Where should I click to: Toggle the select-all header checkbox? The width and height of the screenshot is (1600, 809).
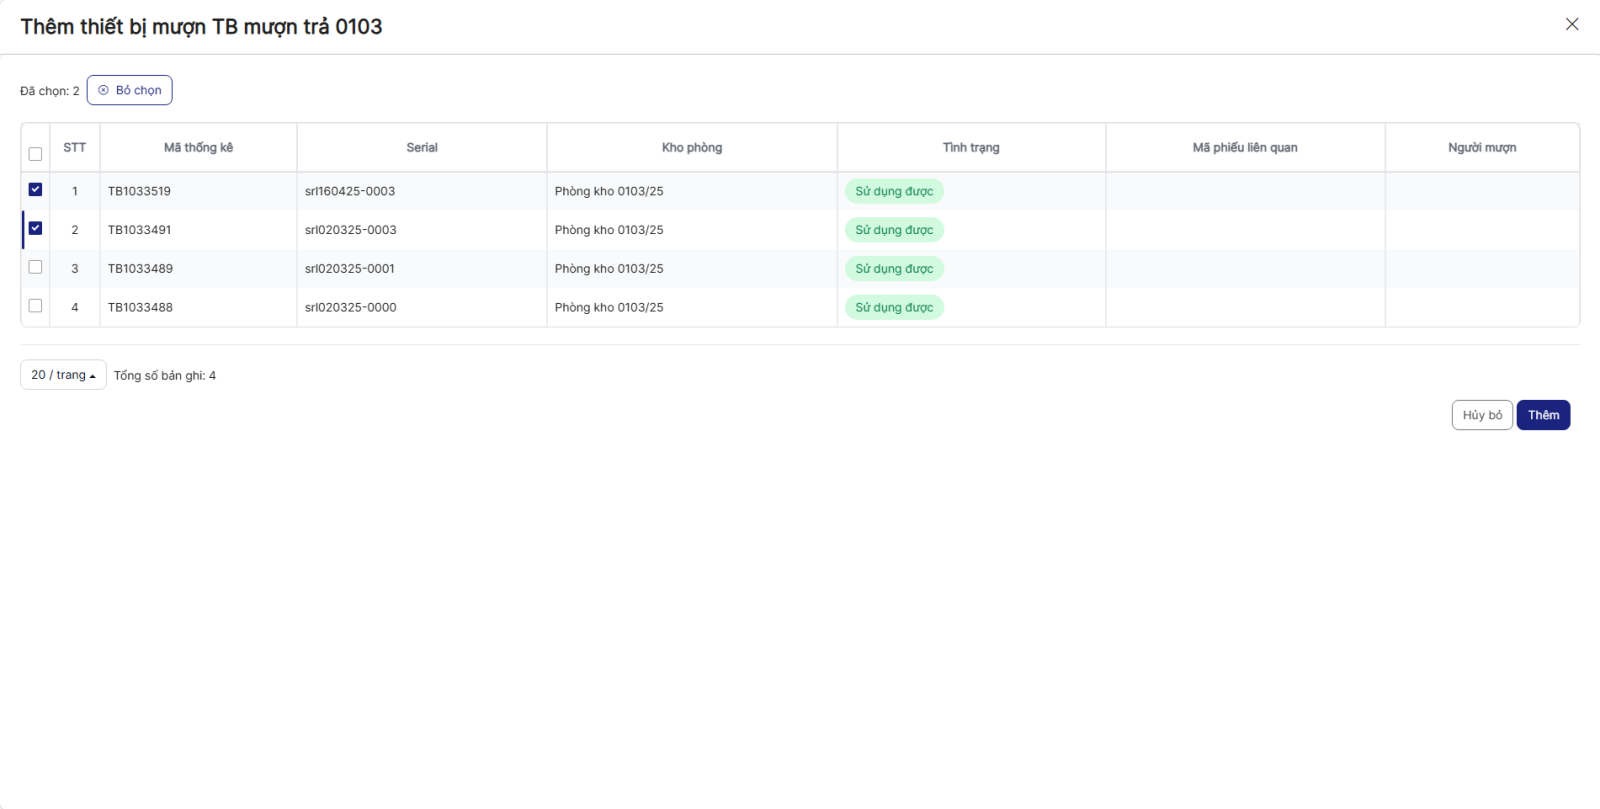[35, 154]
